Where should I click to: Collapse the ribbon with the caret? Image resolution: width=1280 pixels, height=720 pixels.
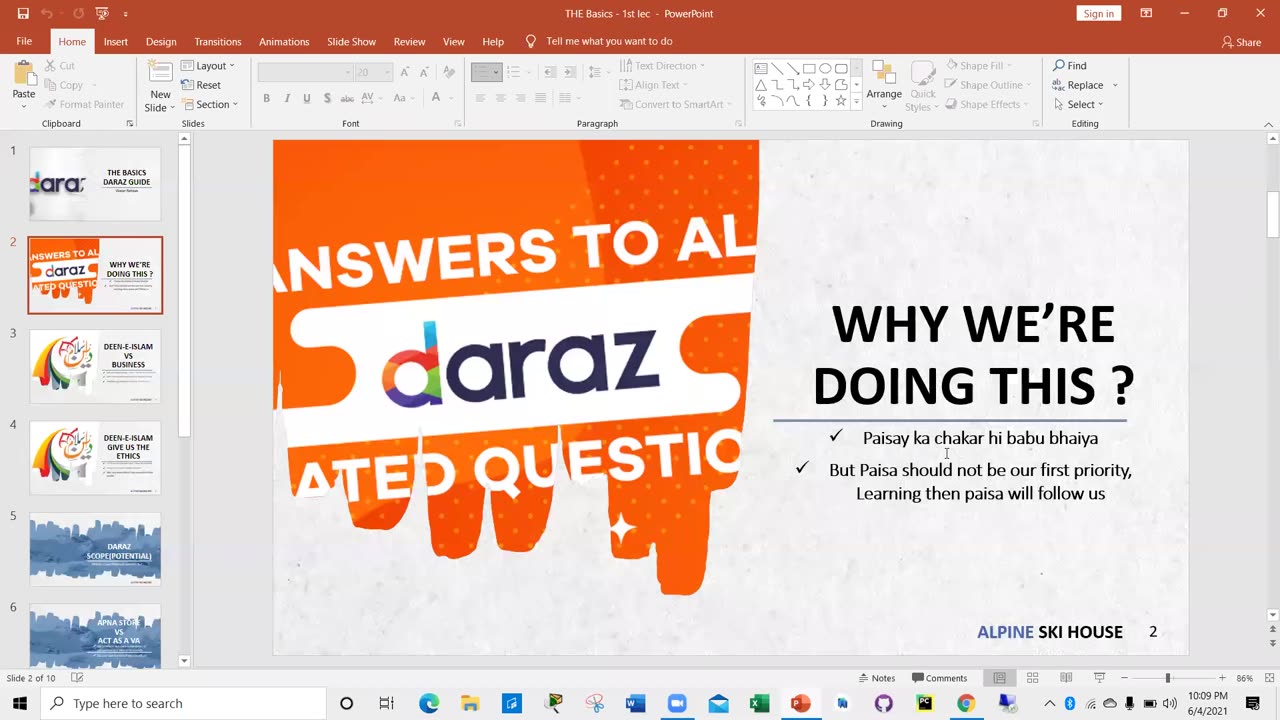point(1270,124)
